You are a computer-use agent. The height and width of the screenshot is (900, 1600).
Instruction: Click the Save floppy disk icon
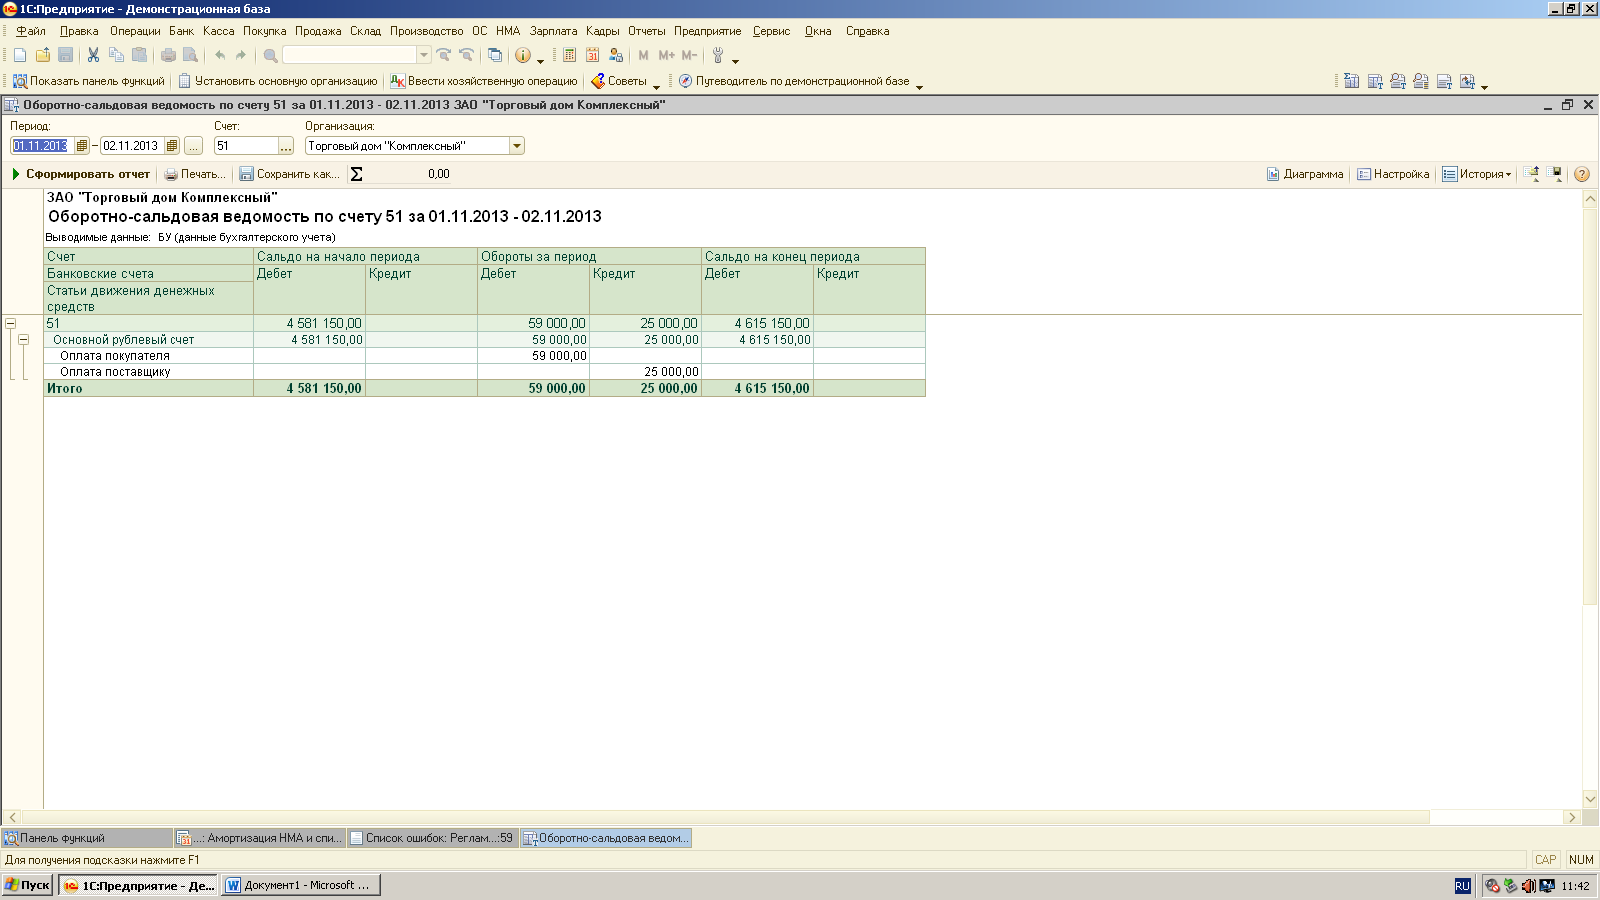[66, 55]
